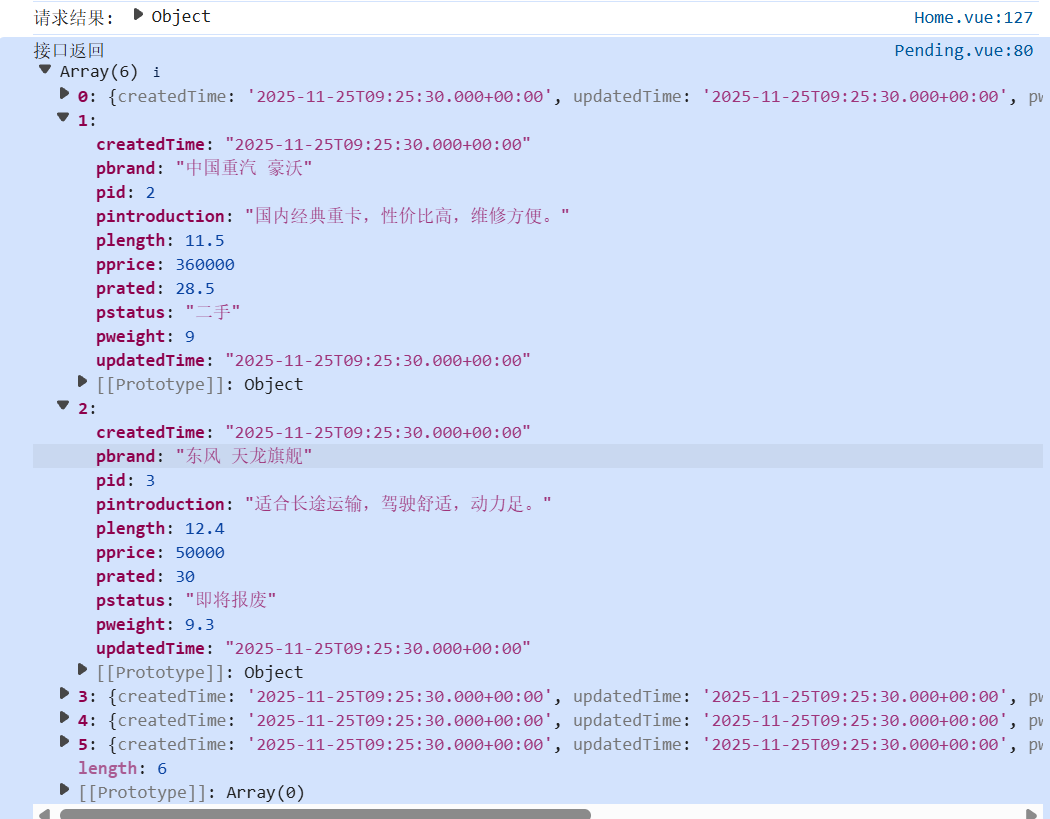1050x819 pixels.
Task: Open the Pending.vue:80 source link
Action: click(x=964, y=50)
